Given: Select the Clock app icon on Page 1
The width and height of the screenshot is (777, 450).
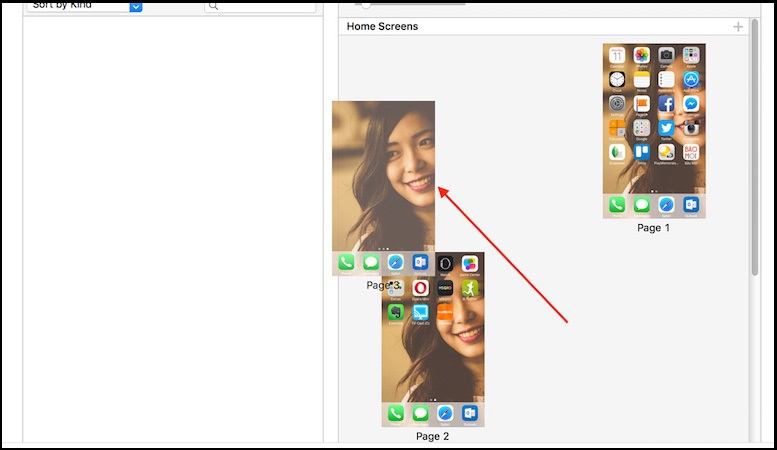Looking at the screenshot, I should pyautogui.click(x=617, y=80).
